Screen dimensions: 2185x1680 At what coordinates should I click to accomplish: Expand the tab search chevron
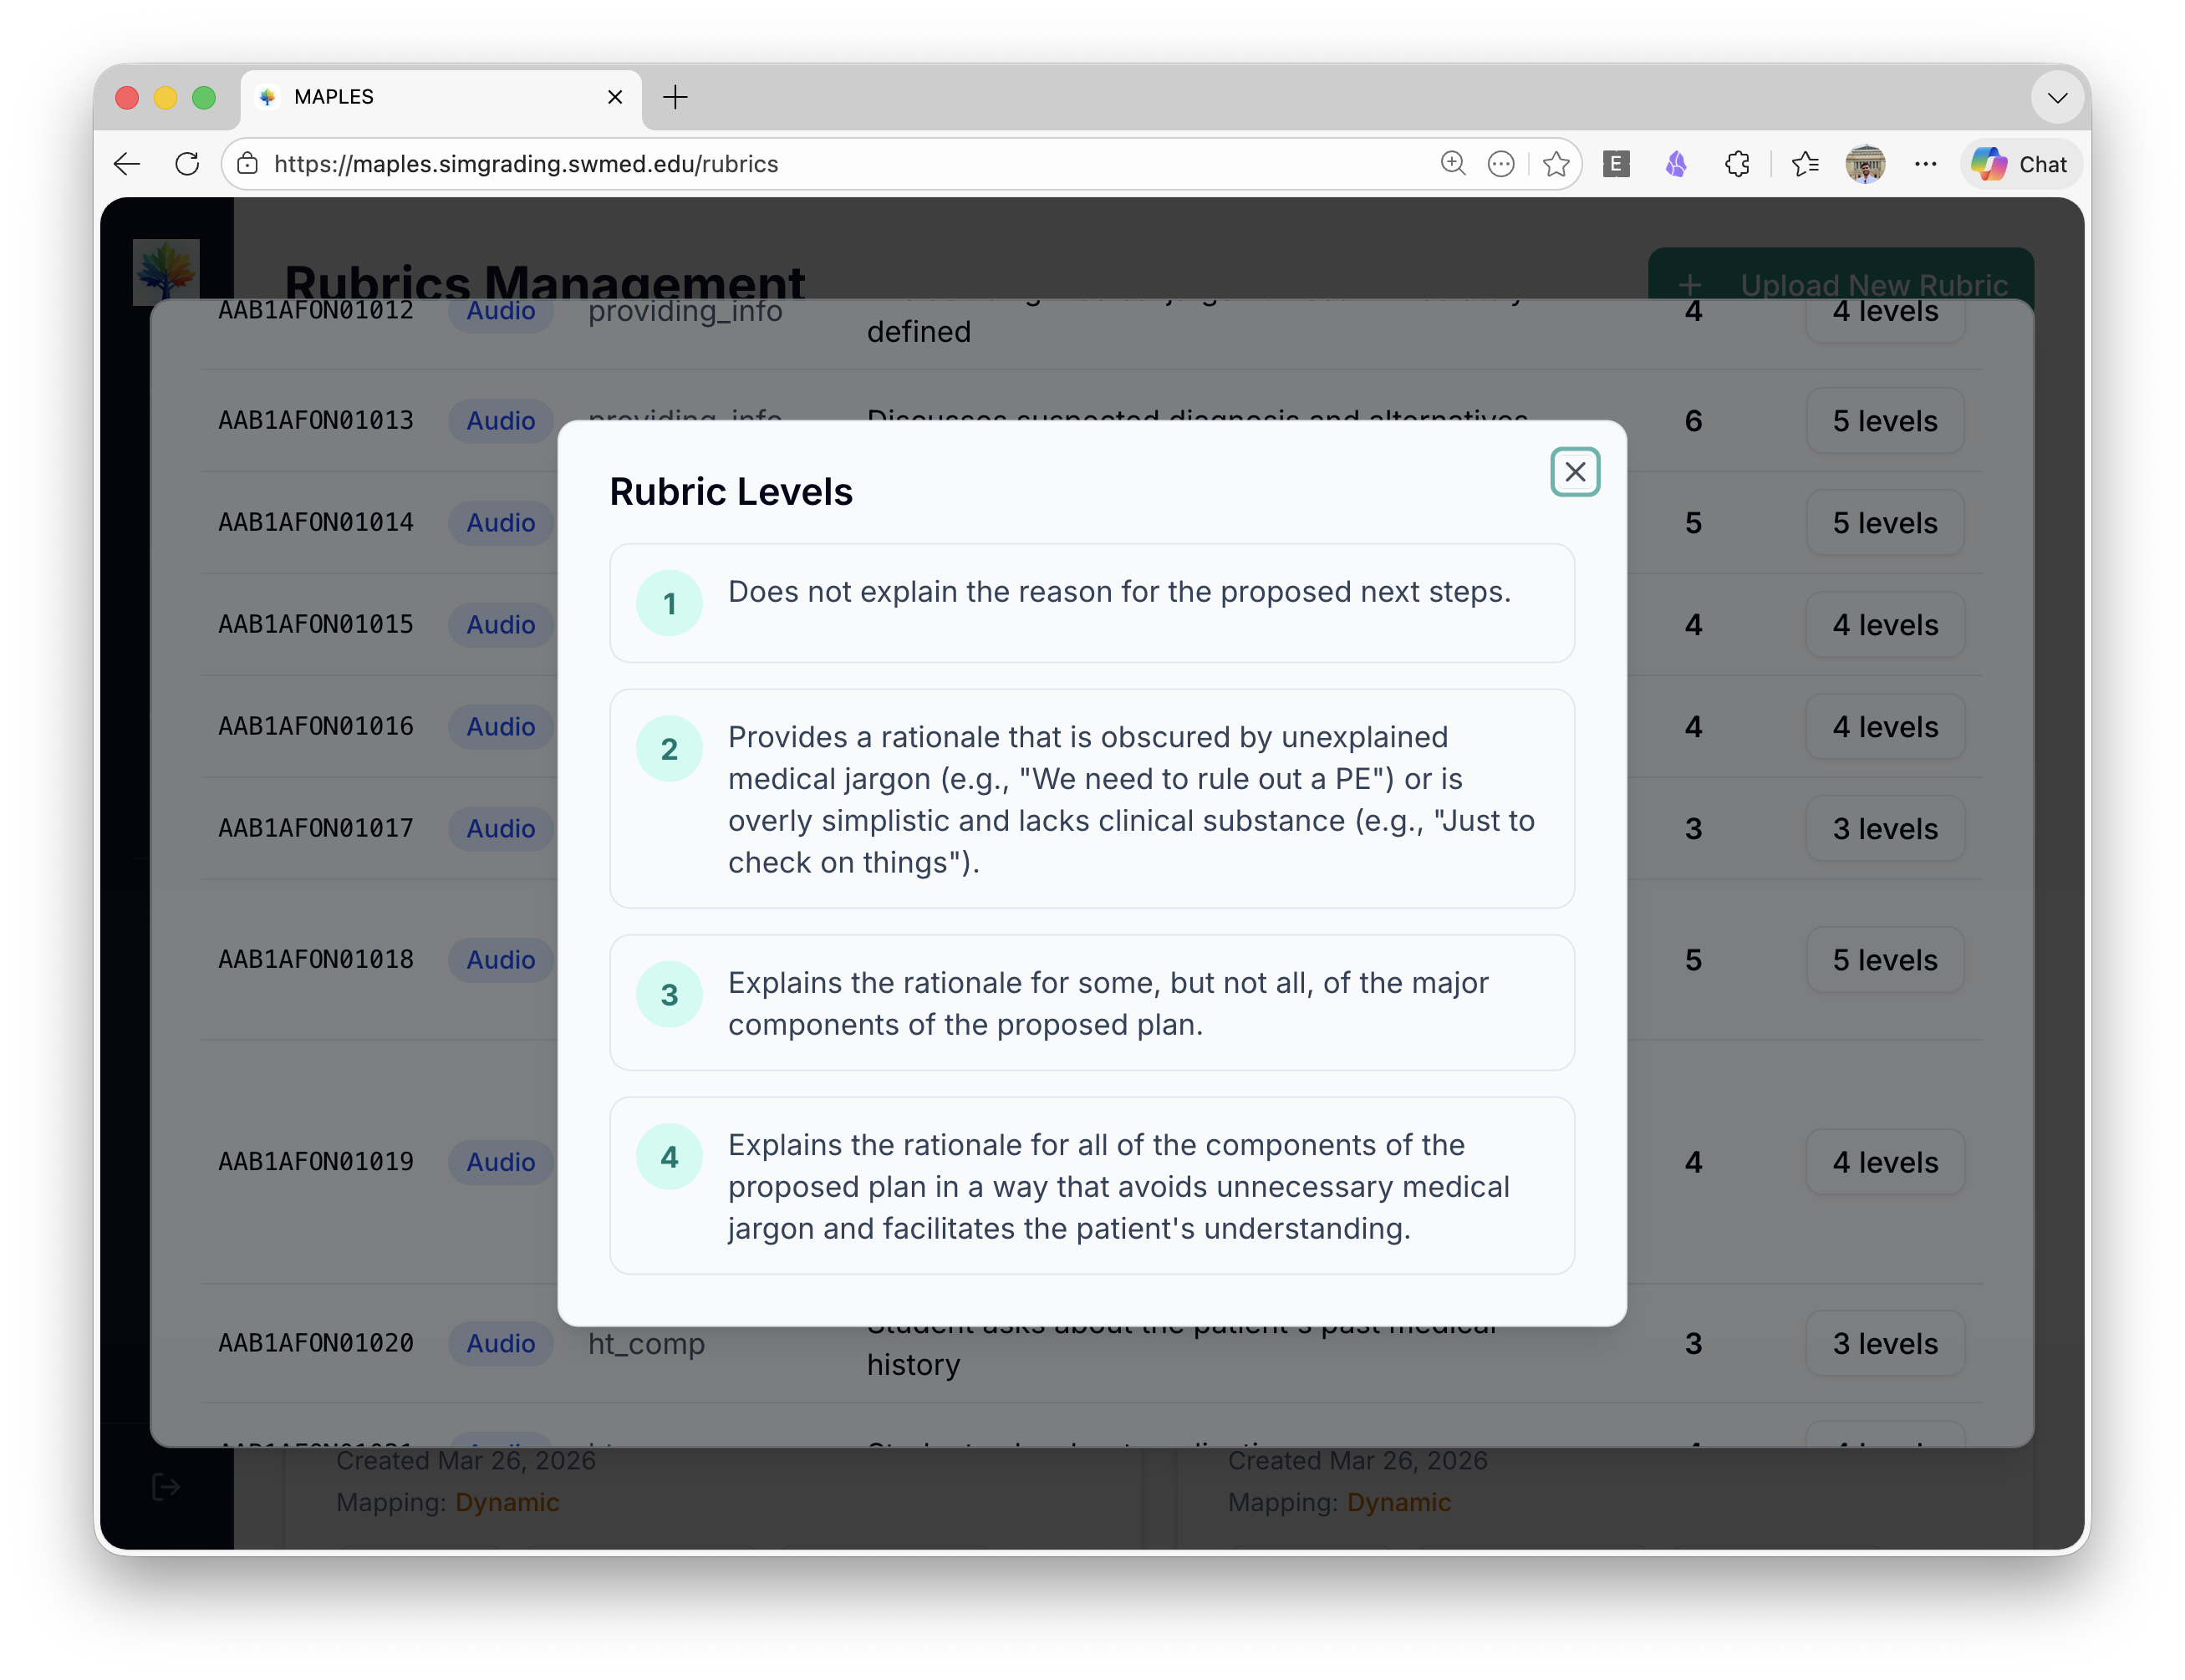2057,98
